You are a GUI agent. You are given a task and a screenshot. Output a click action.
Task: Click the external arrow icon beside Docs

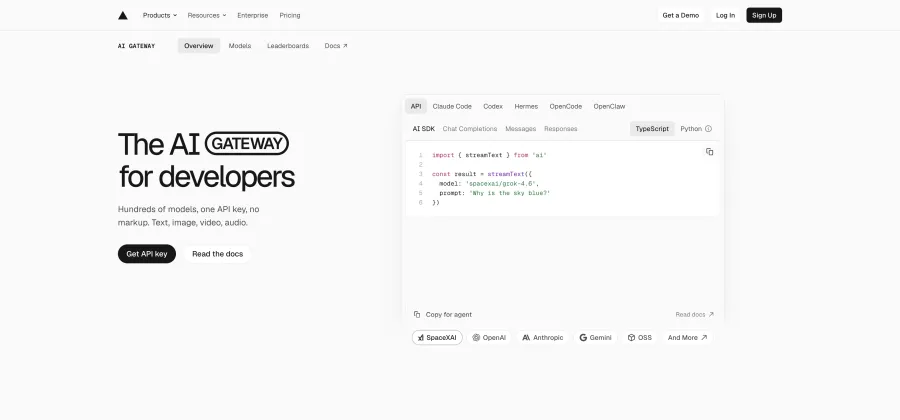pyautogui.click(x=345, y=46)
